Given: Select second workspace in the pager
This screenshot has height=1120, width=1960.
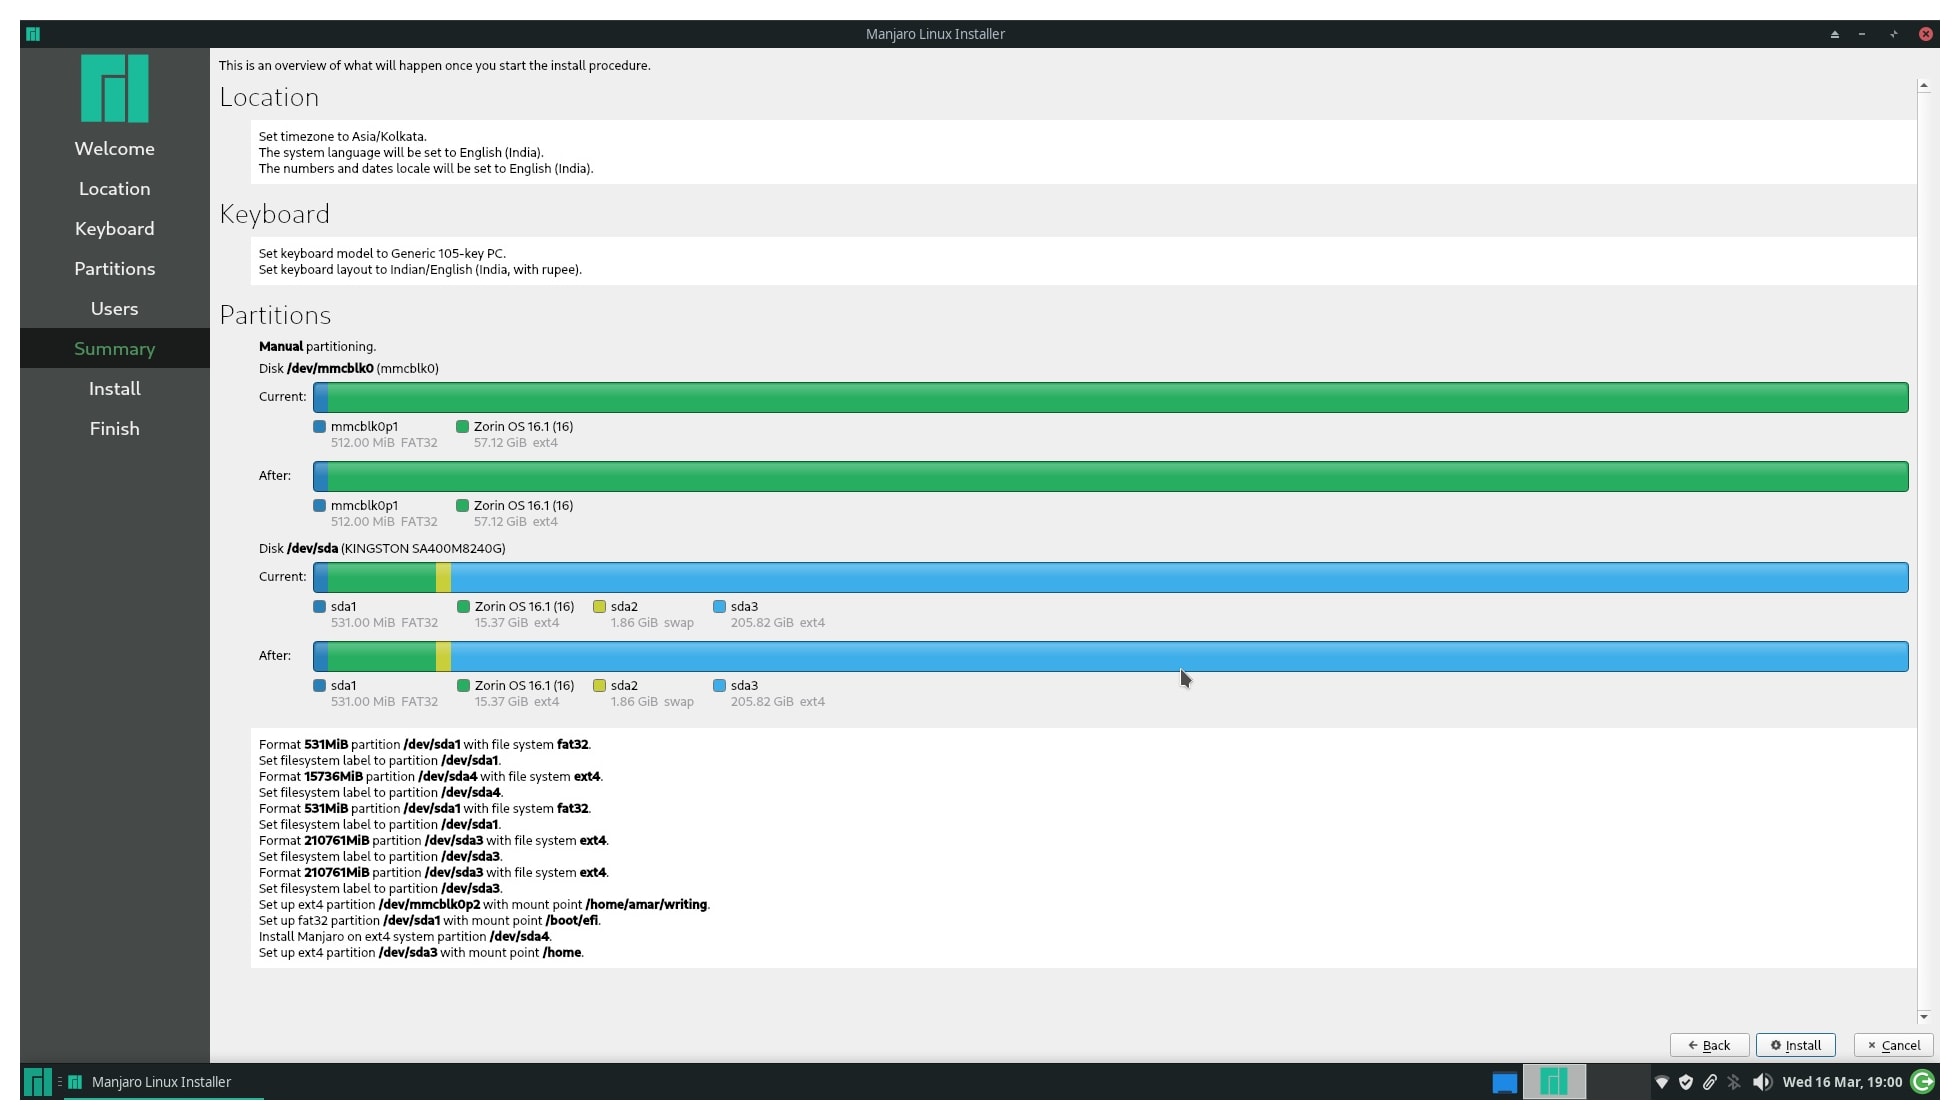Looking at the screenshot, I should 1617,1082.
